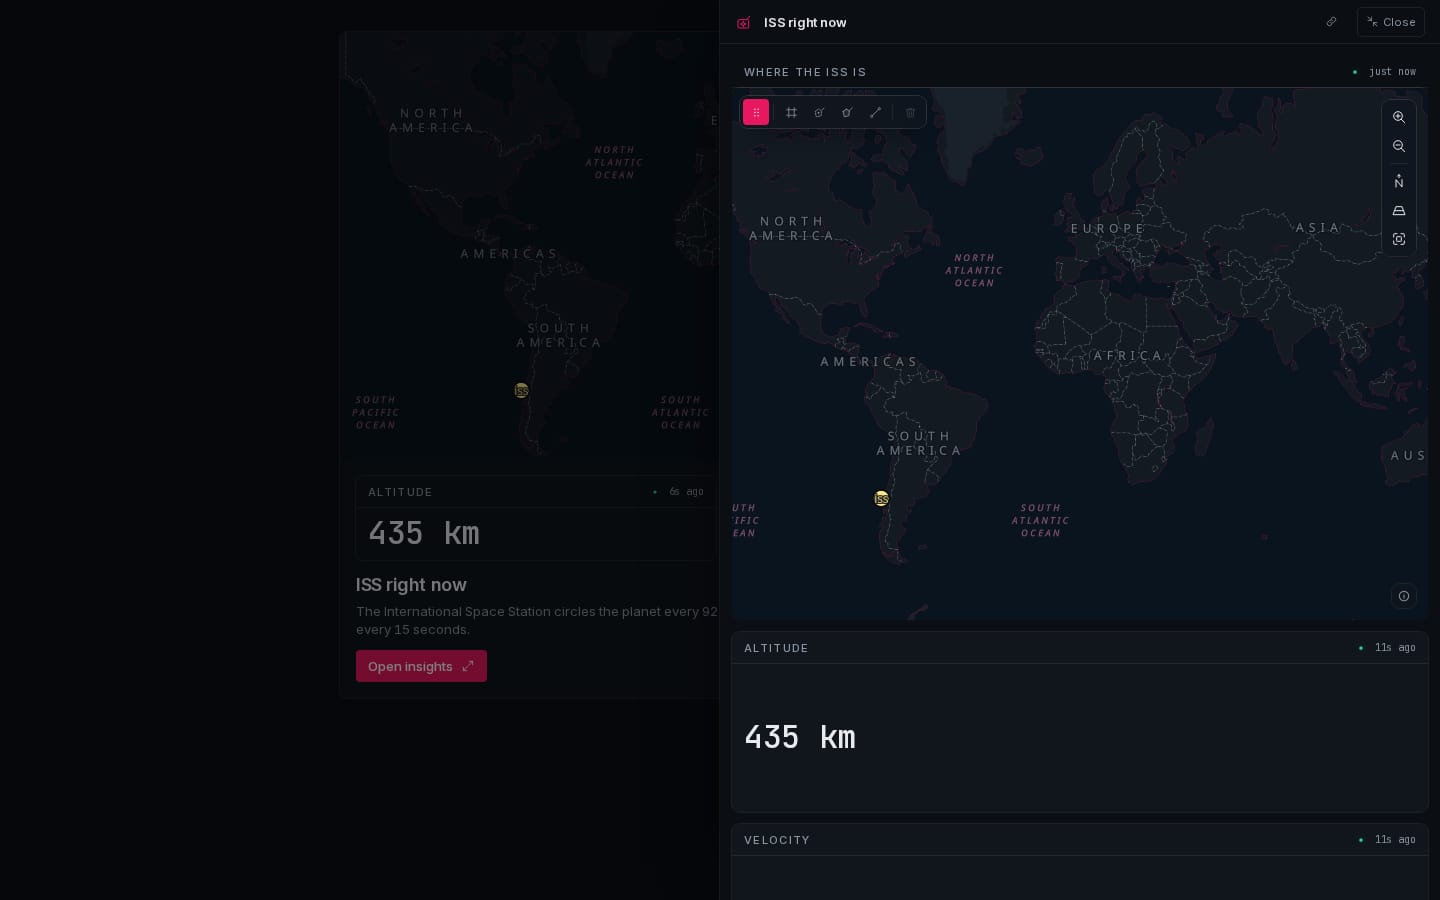Viewport: 1440px width, 900px height.
Task: Click the 'just now' update status
Action: tap(1392, 72)
